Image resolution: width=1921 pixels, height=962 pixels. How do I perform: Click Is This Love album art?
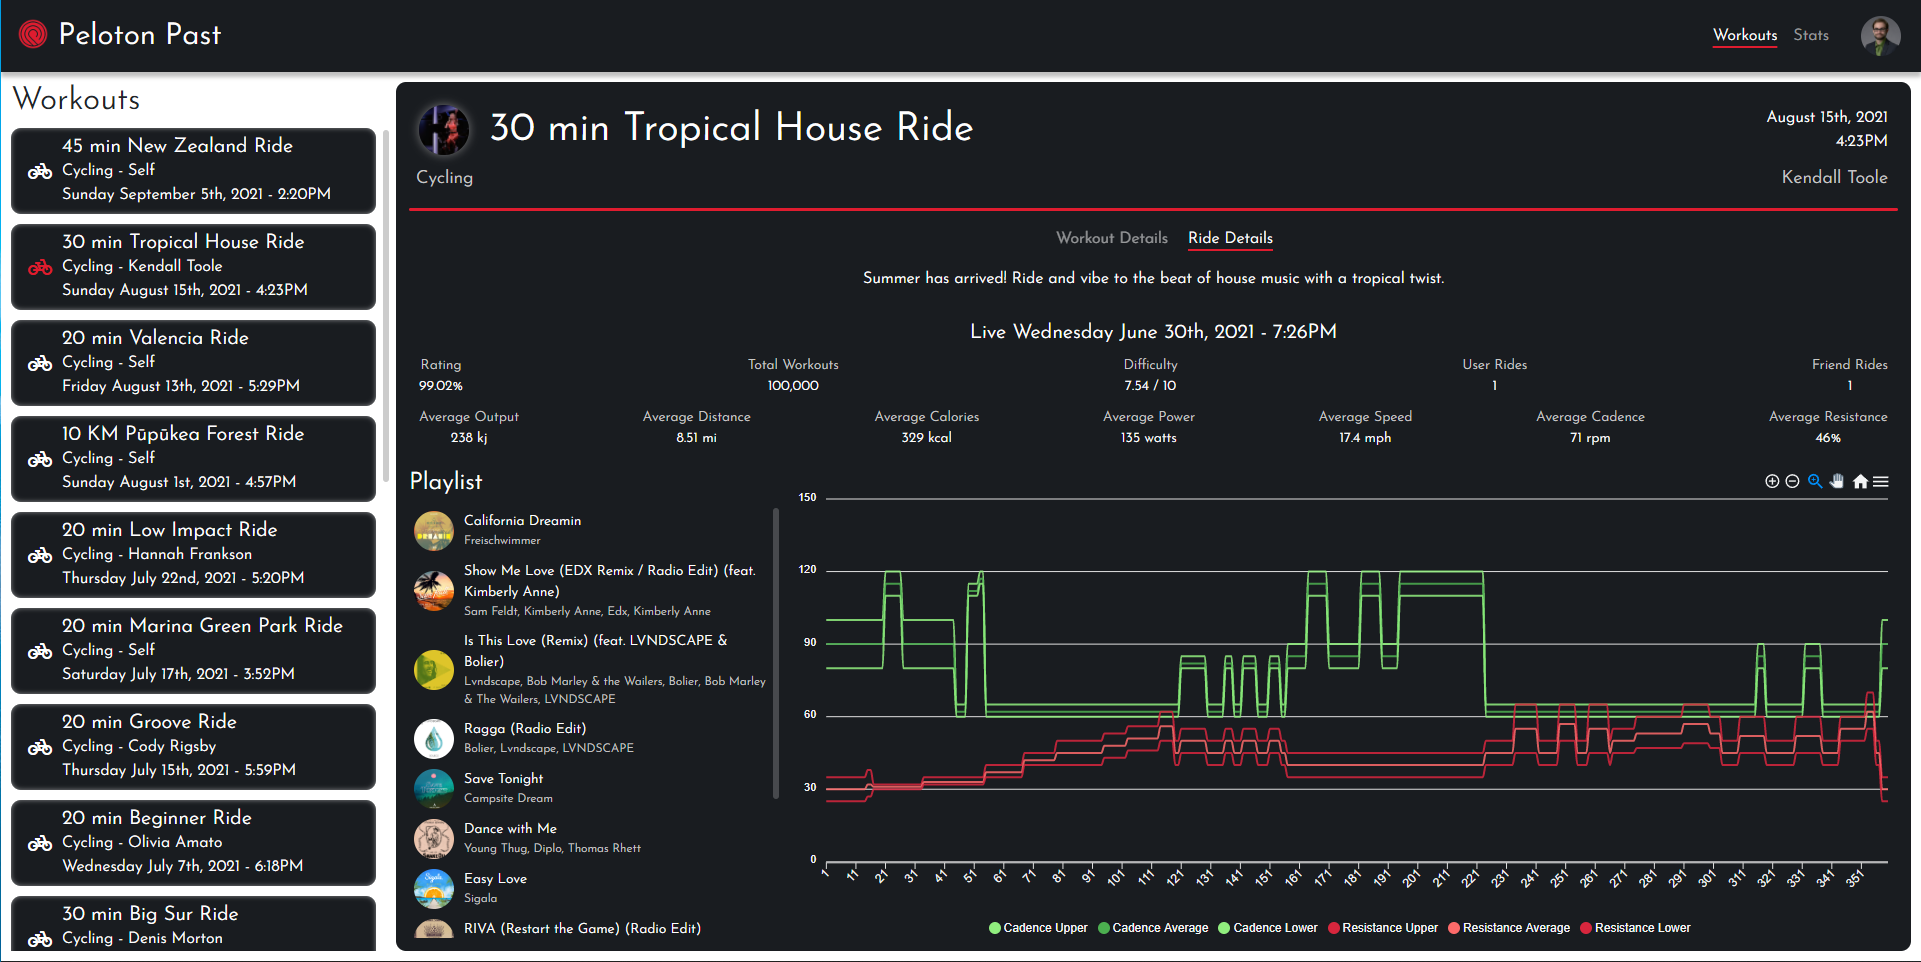pos(434,670)
